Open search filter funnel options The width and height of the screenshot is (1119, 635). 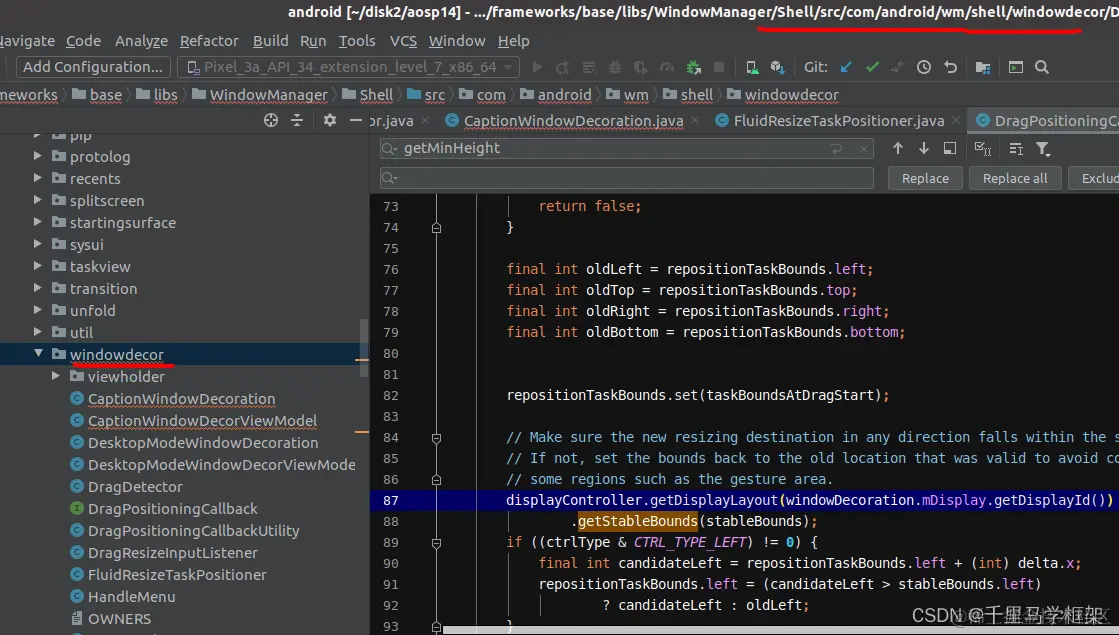tap(1043, 148)
